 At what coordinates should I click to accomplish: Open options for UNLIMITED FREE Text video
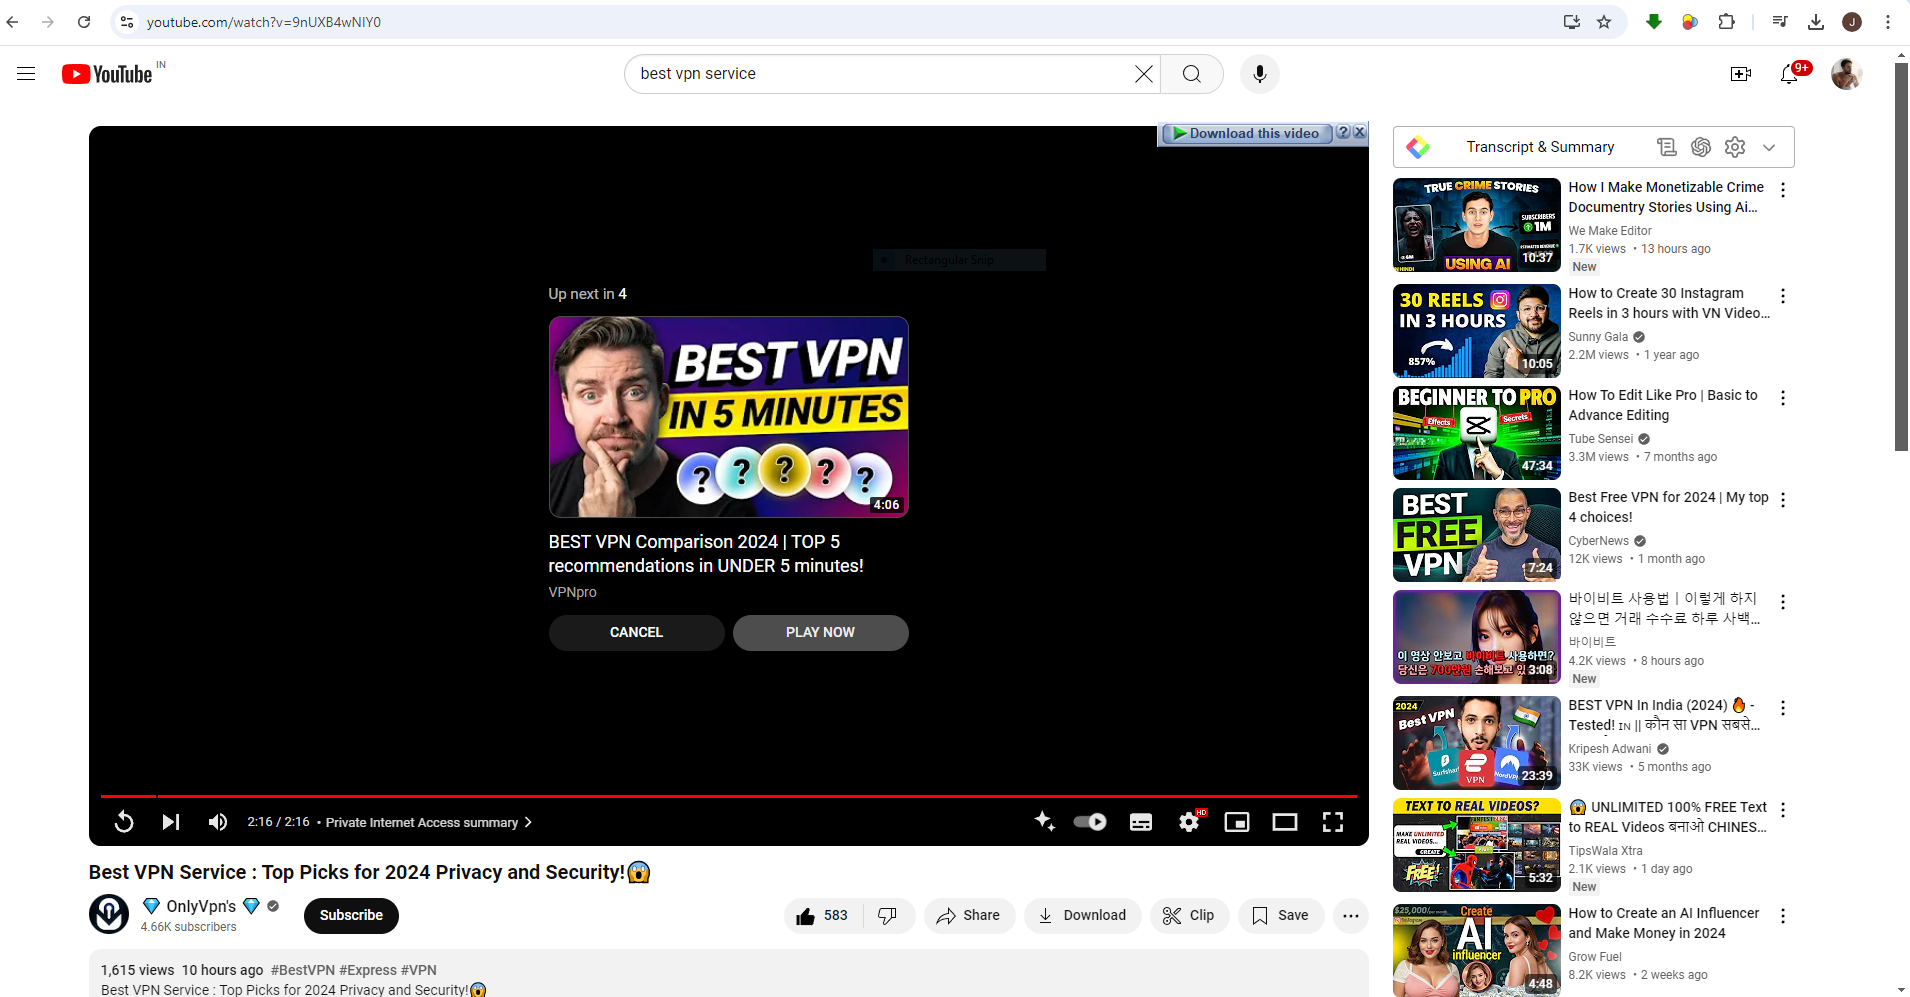point(1783,810)
